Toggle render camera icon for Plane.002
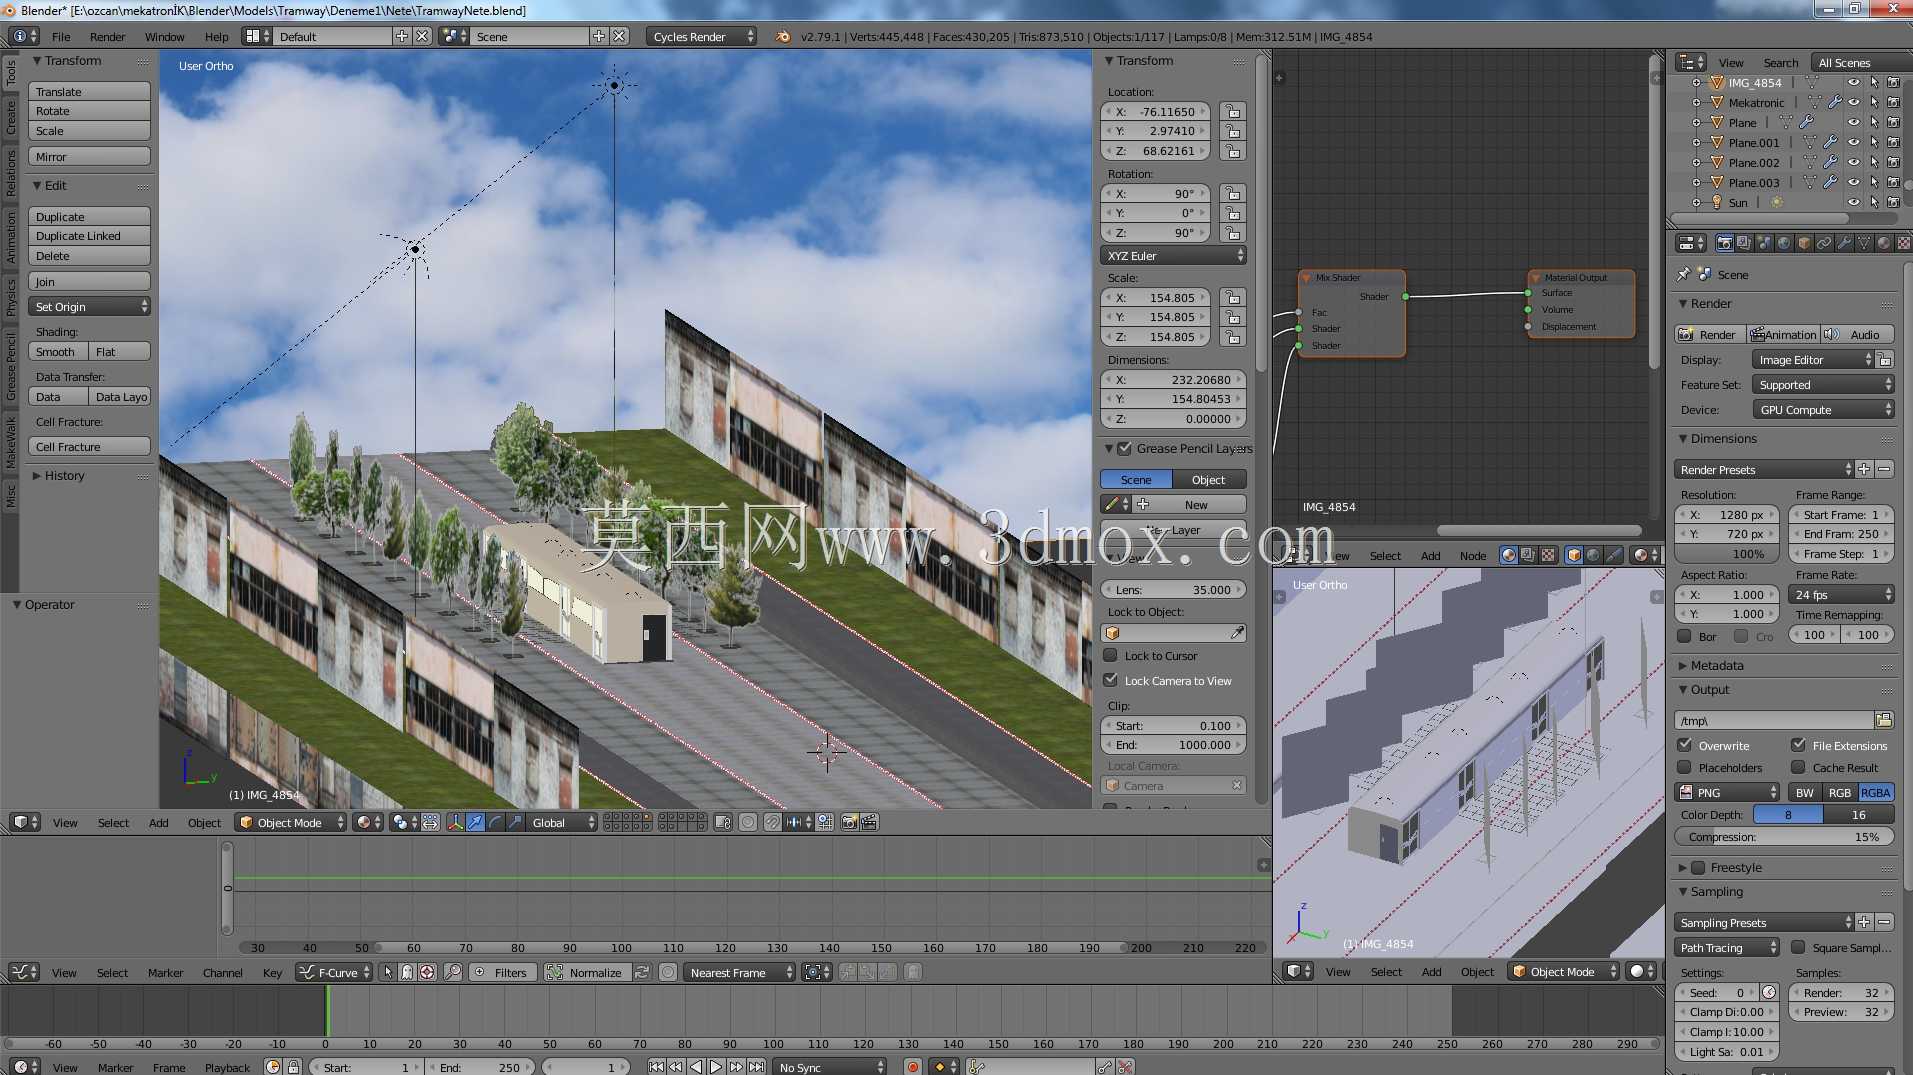1913x1075 pixels. (x=1893, y=162)
